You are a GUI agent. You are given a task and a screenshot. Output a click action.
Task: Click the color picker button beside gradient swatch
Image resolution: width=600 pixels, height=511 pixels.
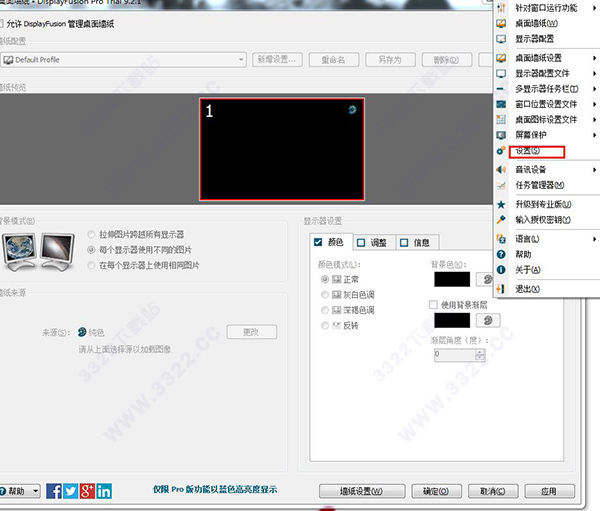pos(488,320)
